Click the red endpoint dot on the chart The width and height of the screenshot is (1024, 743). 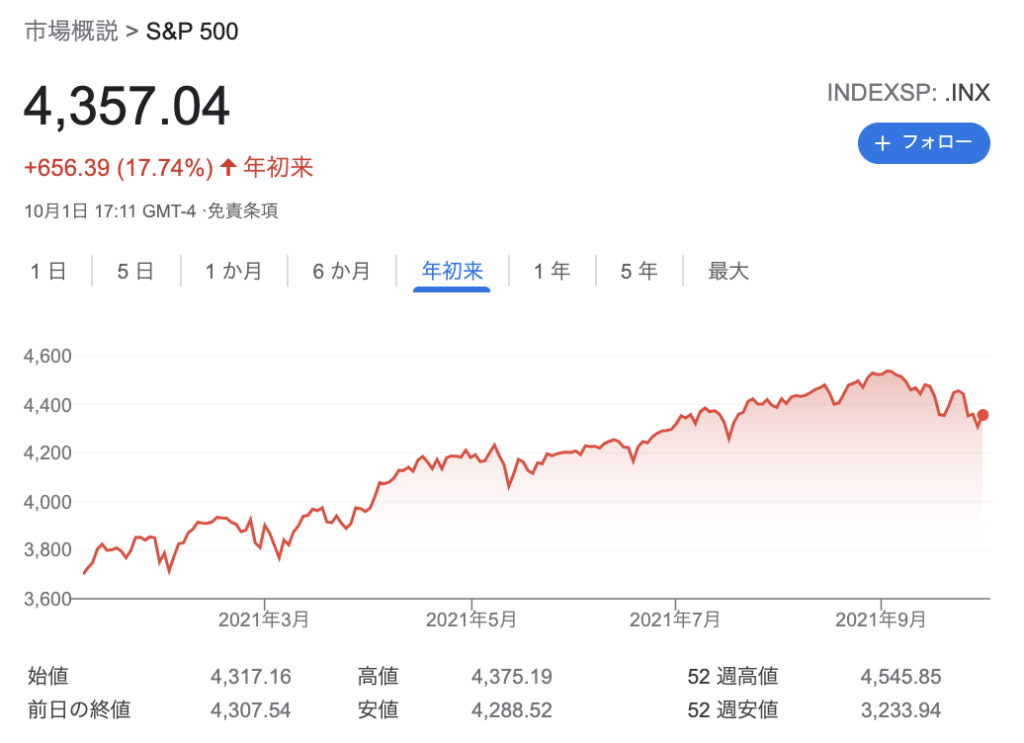pos(983,415)
